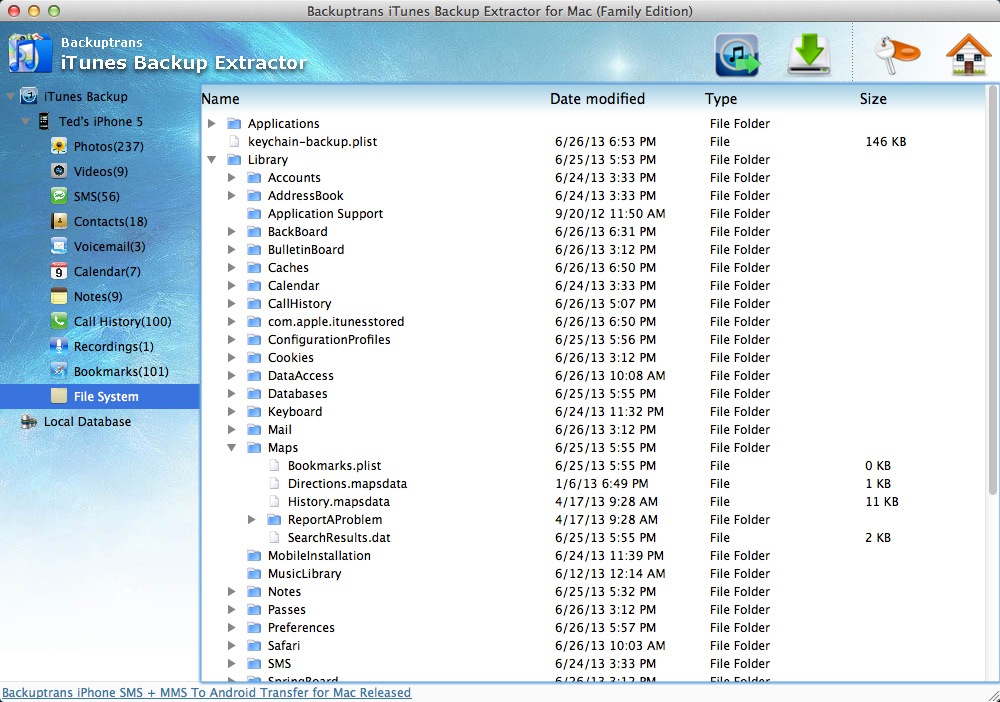Click the Local Database icon
Image resolution: width=1000 pixels, height=702 pixels.
click(x=29, y=421)
